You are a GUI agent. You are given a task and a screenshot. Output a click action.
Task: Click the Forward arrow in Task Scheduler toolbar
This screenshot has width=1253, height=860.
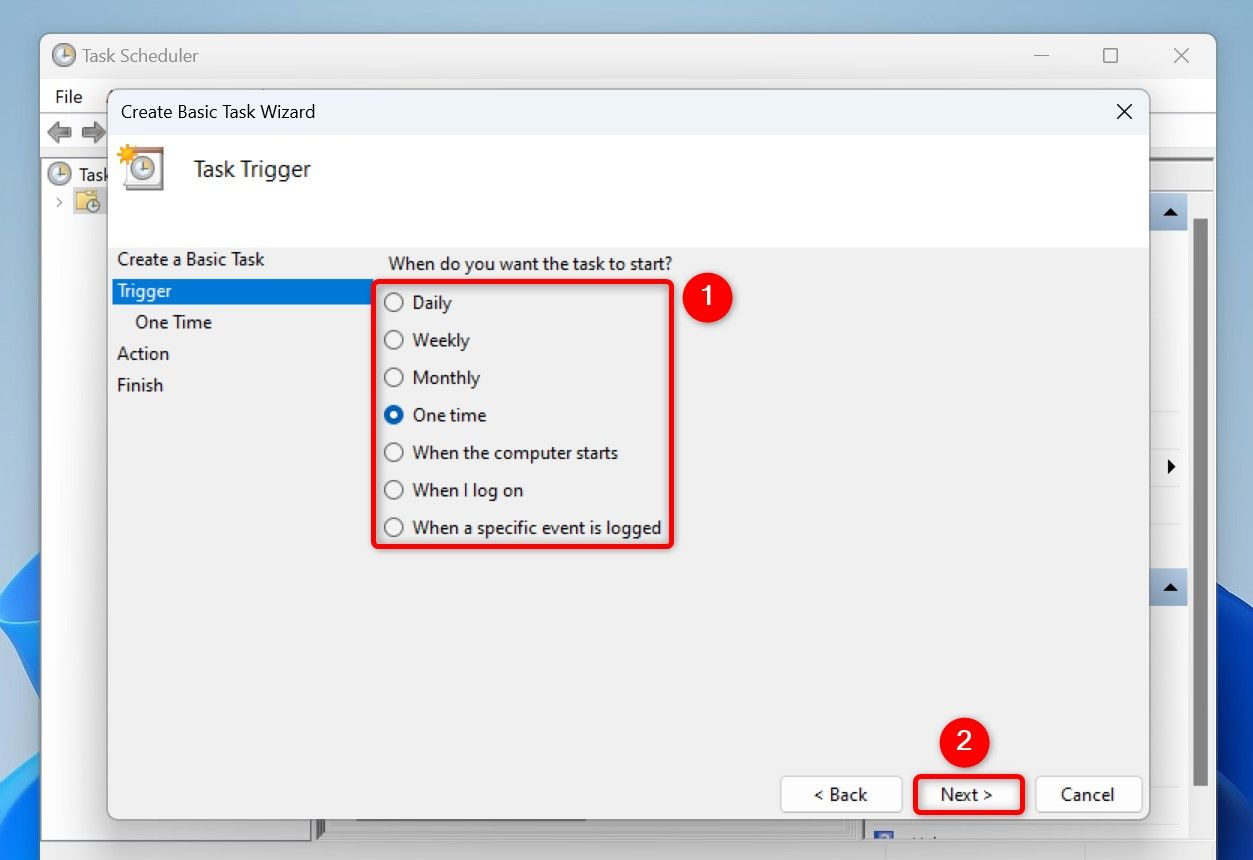[x=93, y=132]
